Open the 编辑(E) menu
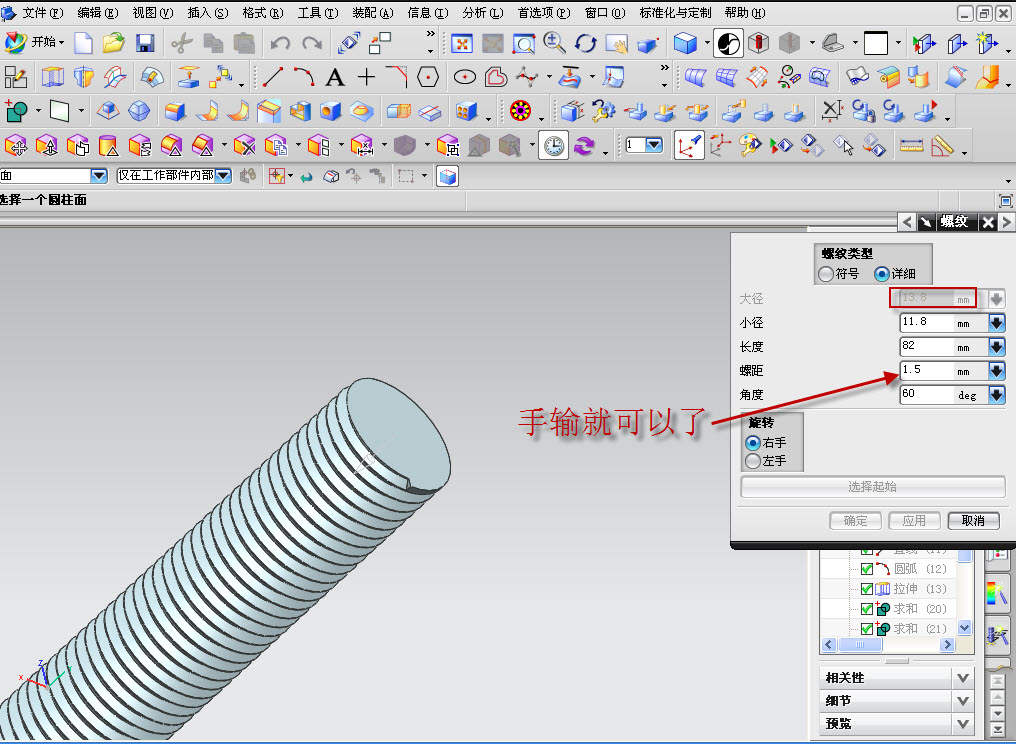 click(98, 13)
